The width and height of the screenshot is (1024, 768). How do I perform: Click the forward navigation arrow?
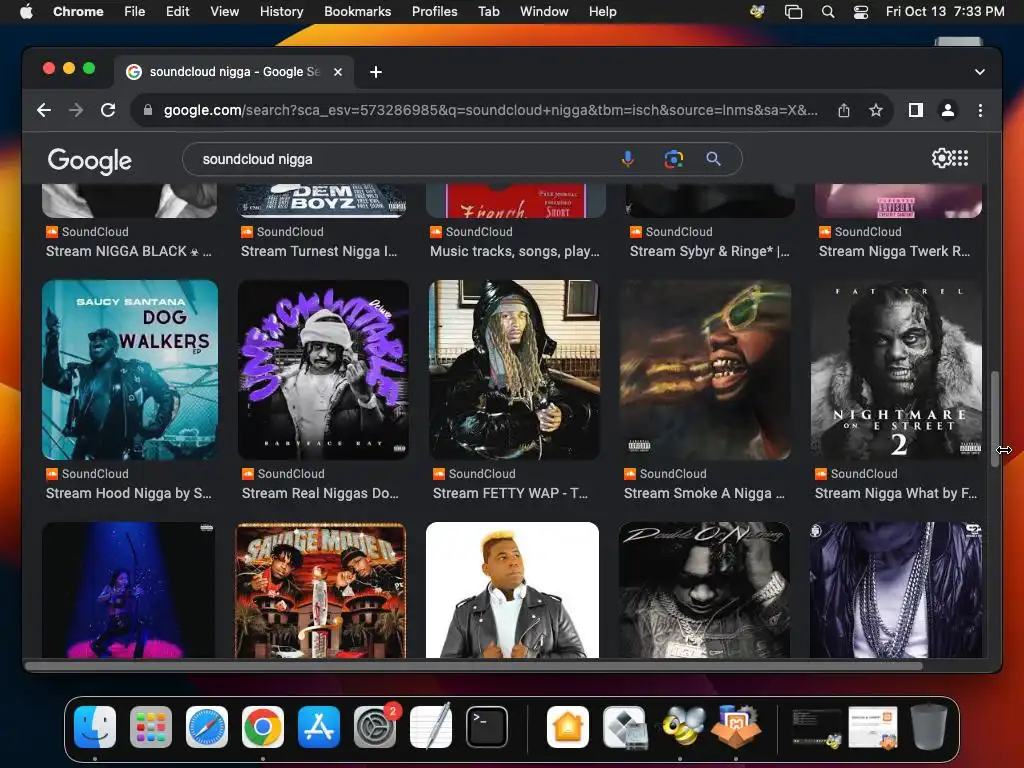click(x=76, y=110)
